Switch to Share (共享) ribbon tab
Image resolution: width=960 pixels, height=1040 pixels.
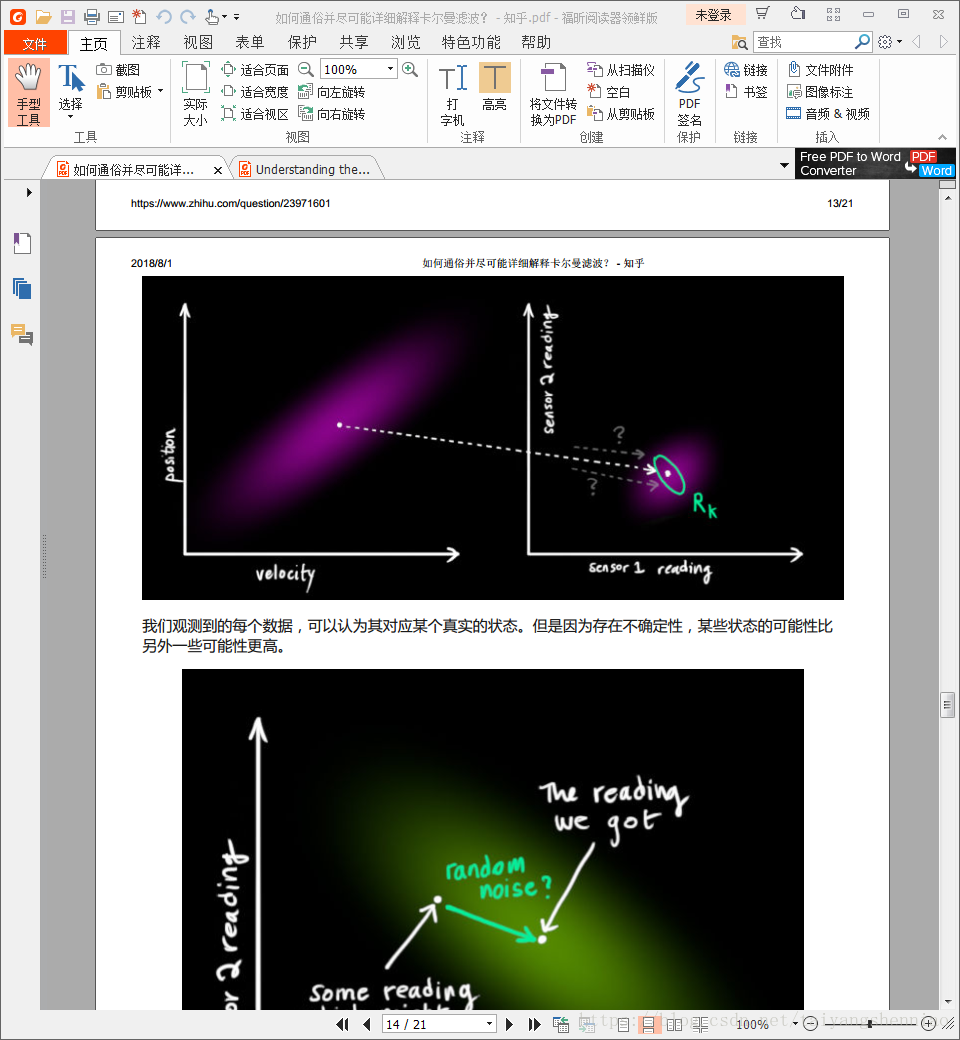[354, 43]
